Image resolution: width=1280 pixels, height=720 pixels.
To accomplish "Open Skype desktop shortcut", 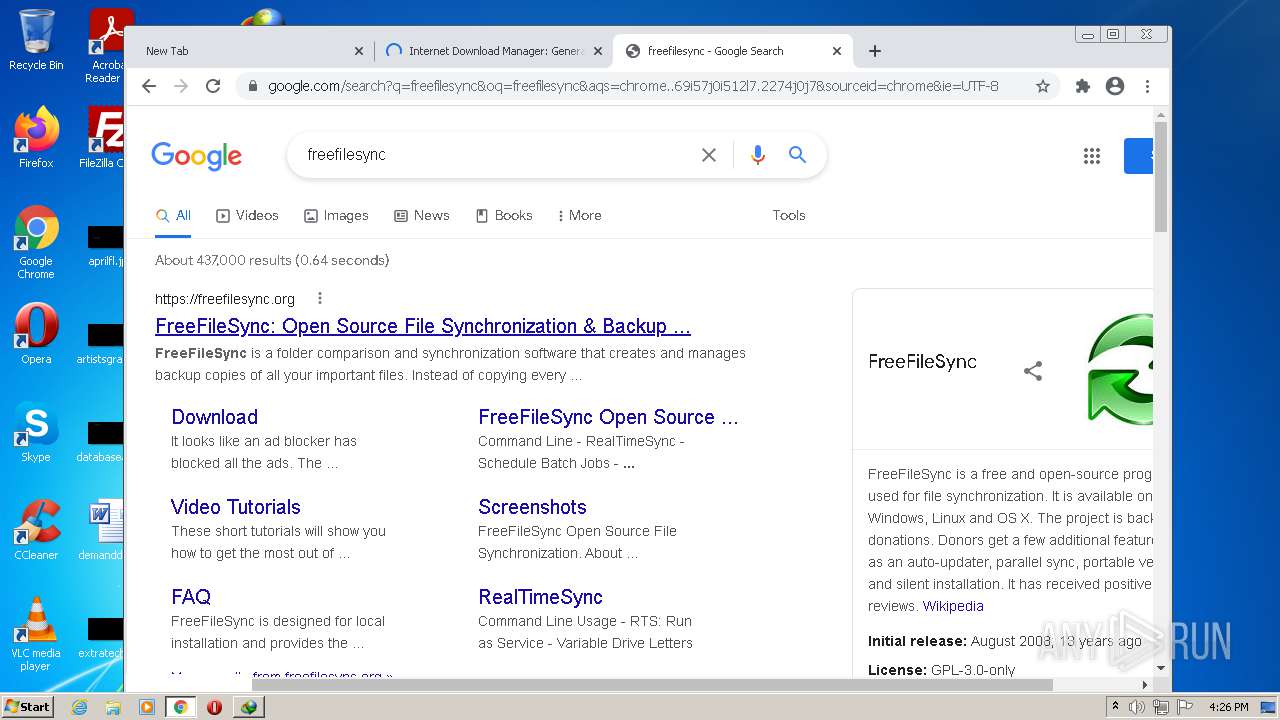I will (36, 432).
